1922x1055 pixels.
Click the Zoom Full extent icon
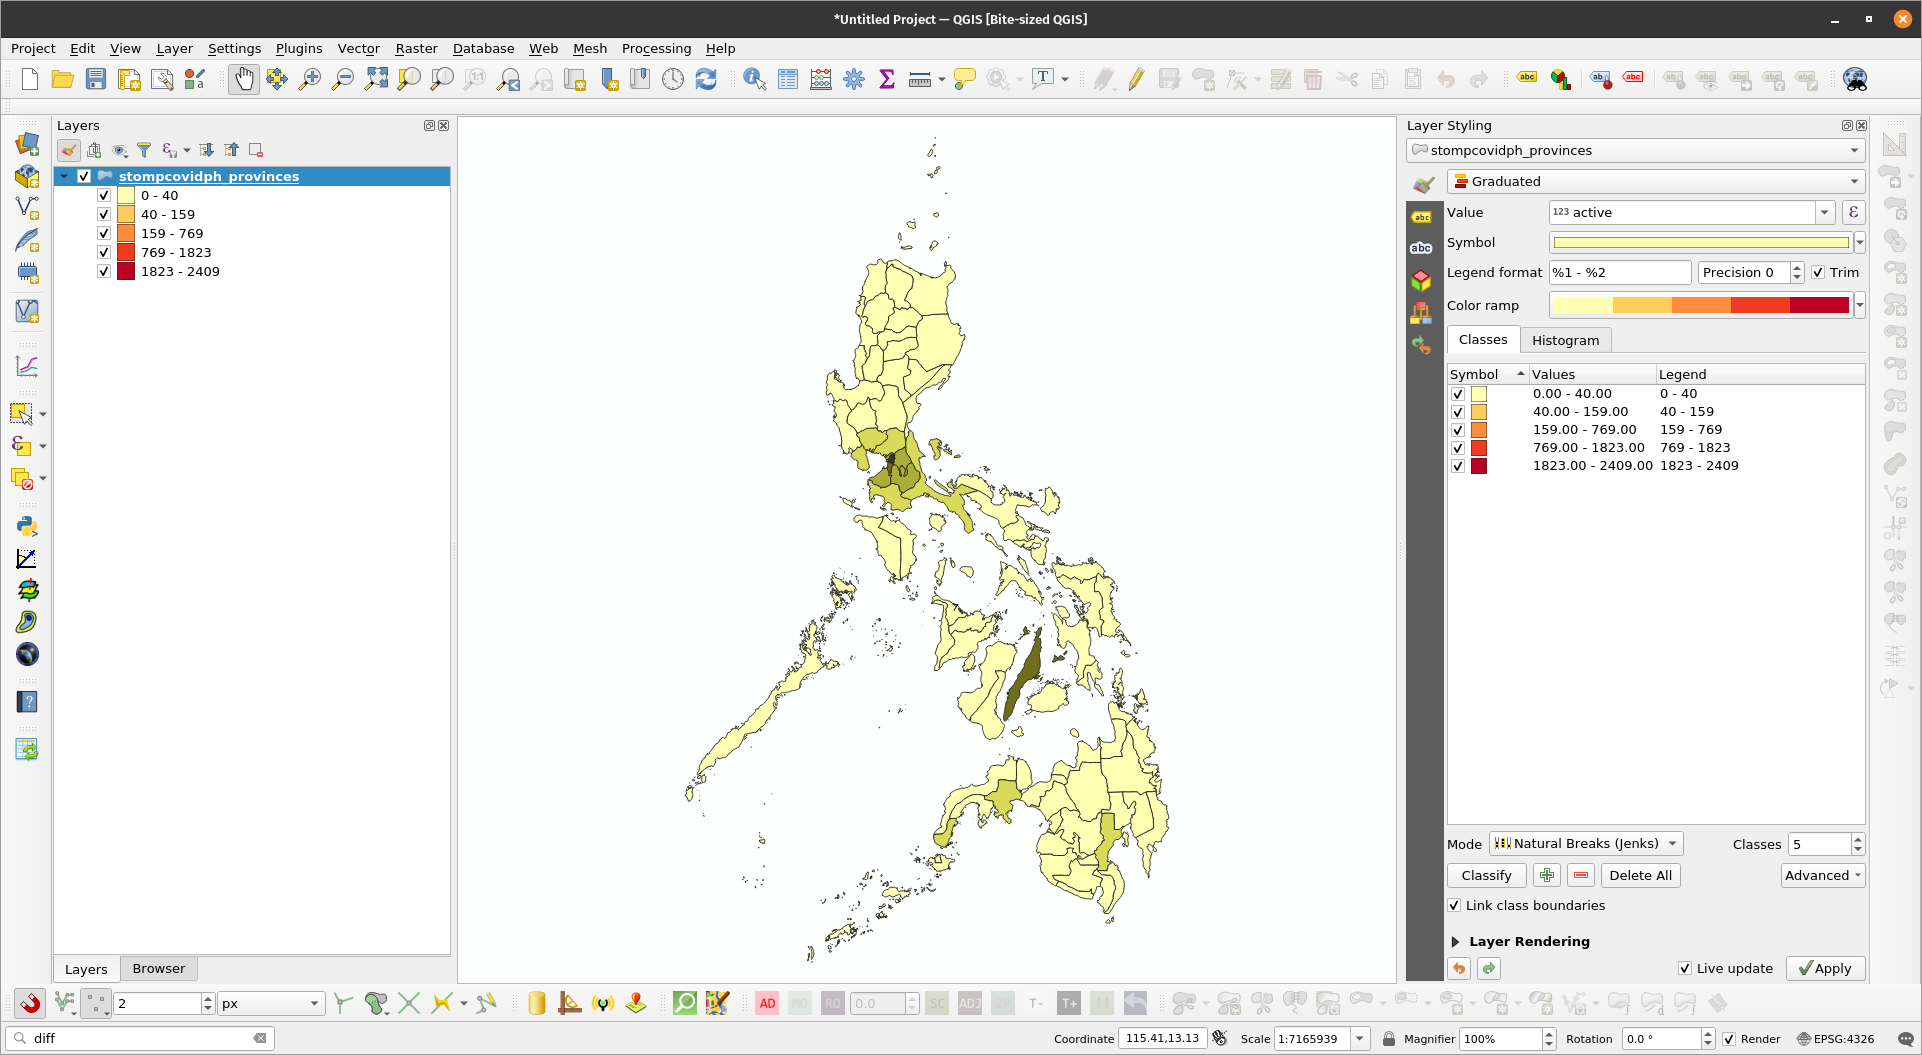pyautogui.click(x=376, y=79)
